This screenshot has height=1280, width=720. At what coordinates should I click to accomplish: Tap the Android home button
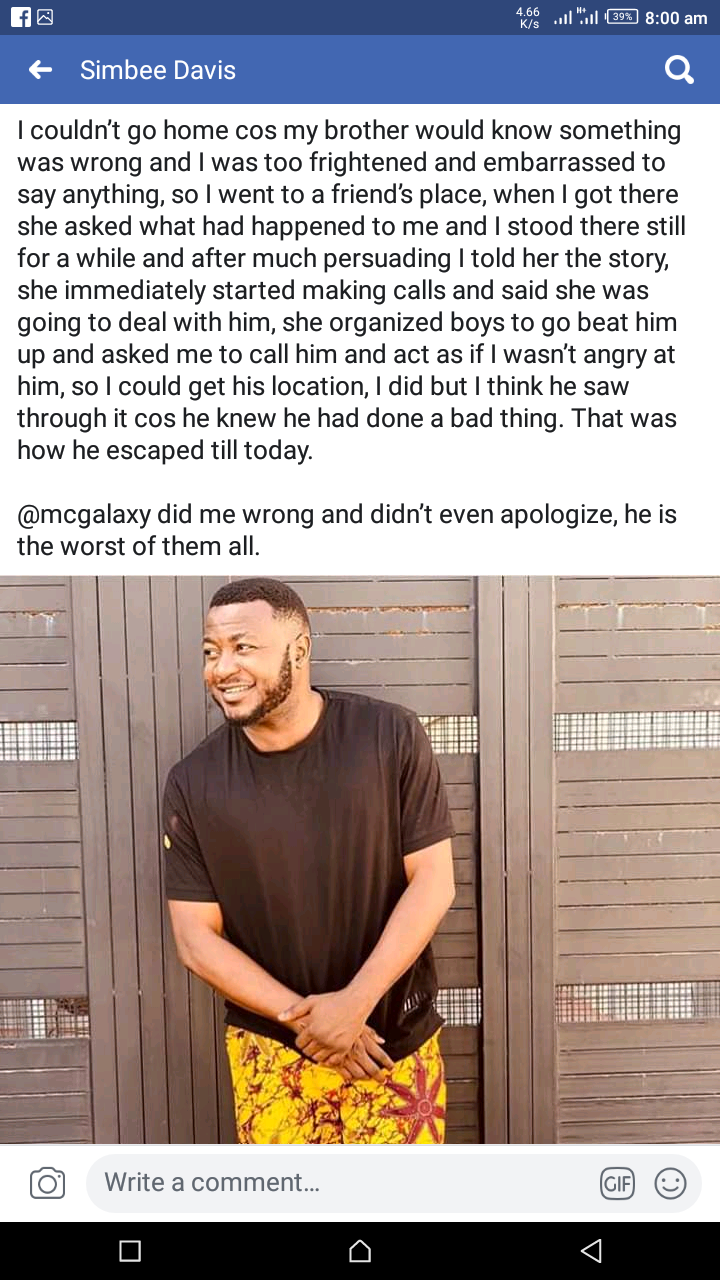point(360,1250)
